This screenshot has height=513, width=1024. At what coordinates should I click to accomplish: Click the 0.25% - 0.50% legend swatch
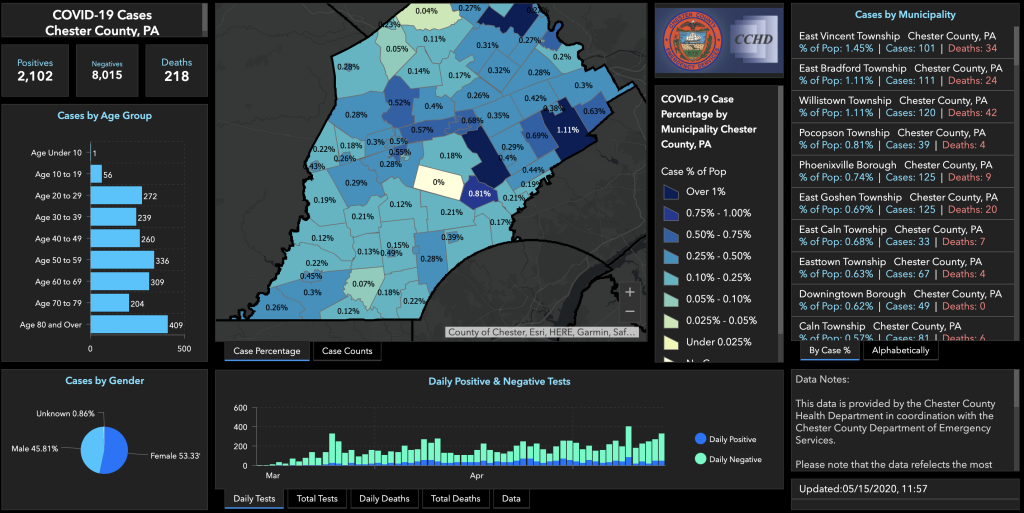click(x=671, y=256)
